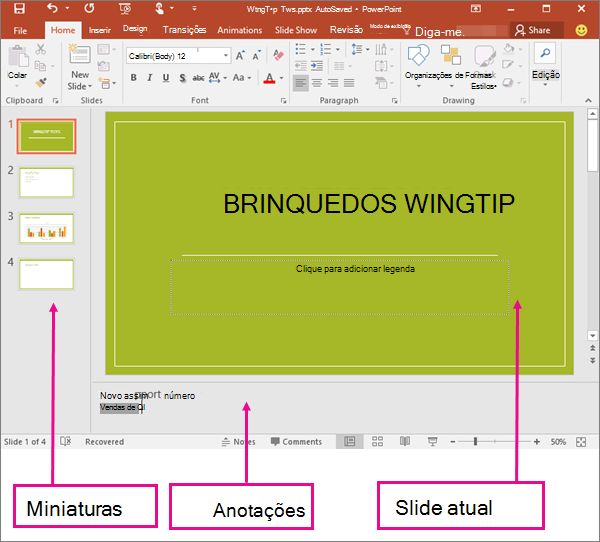The width and height of the screenshot is (600, 542).
Task: Switch to Inserir tab
Action: 99,30
